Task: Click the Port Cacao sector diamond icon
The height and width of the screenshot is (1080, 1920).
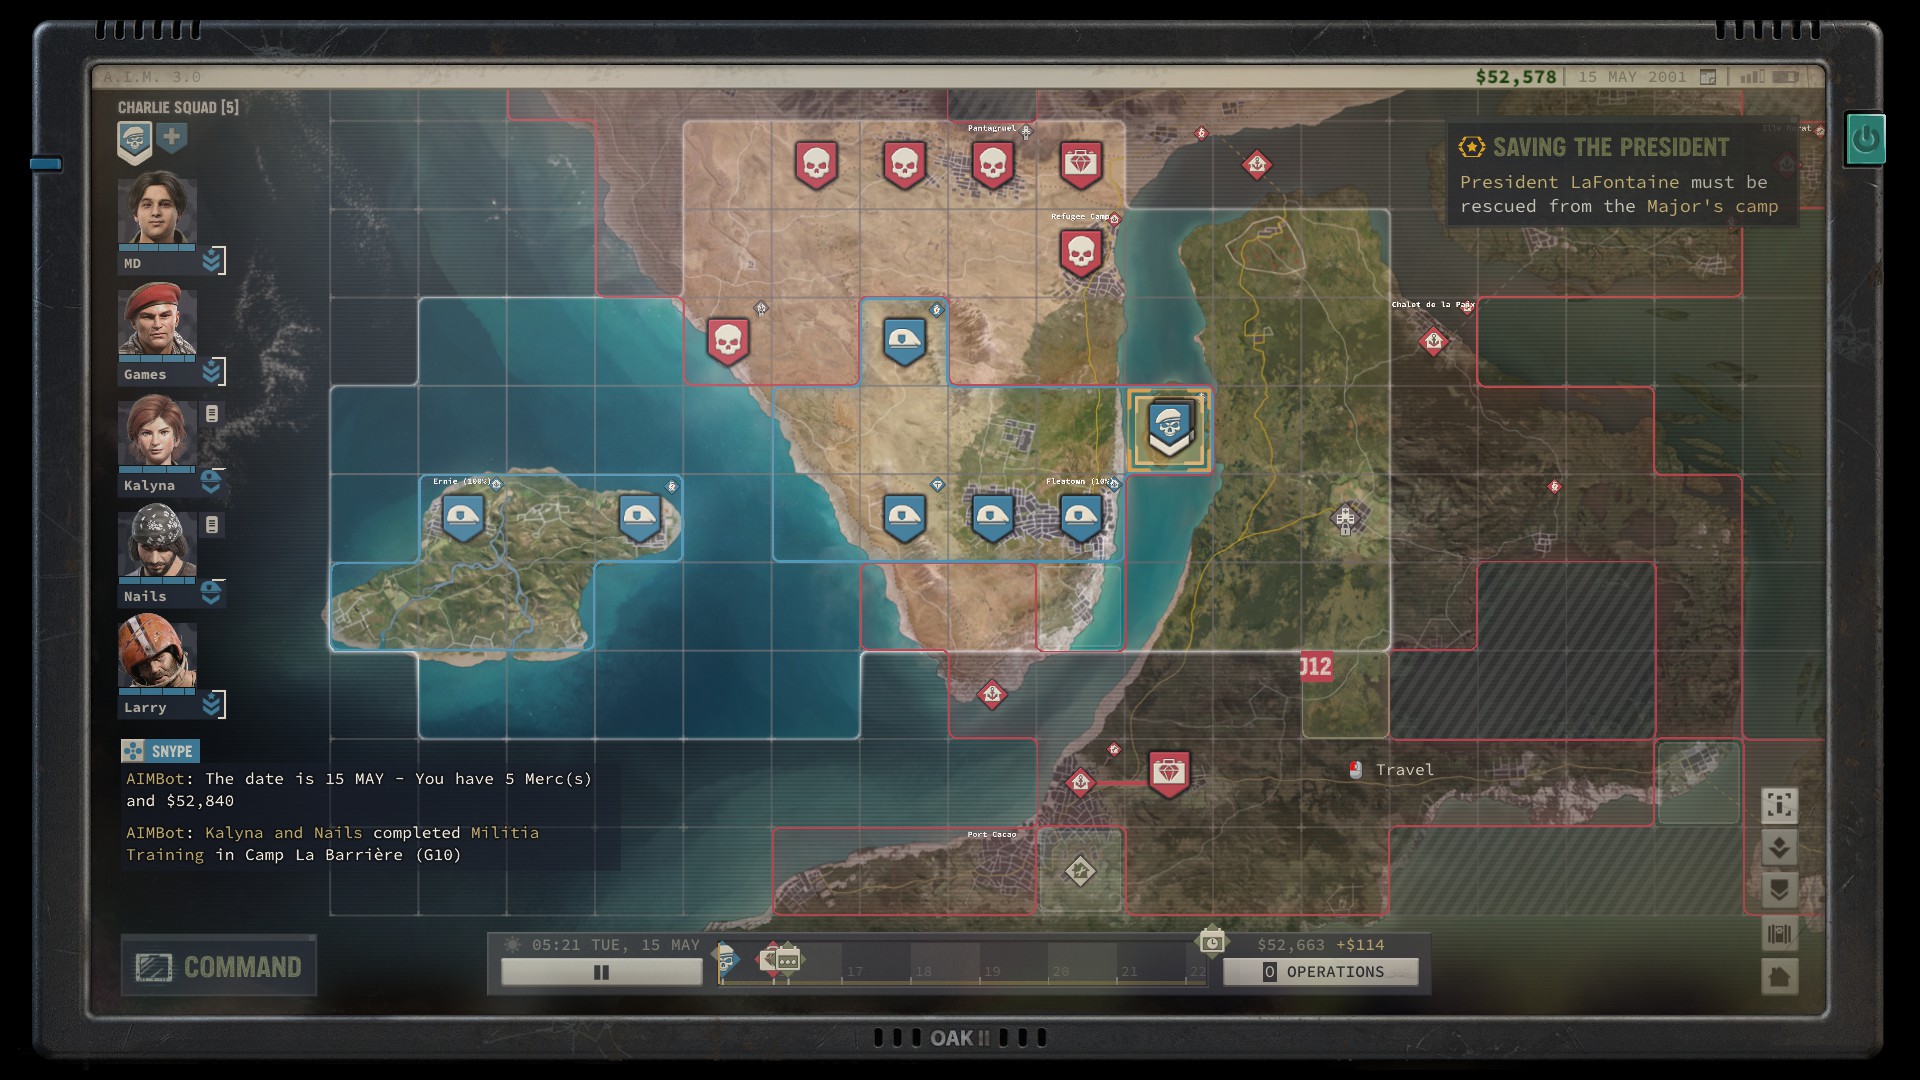Action: tap(1080, 871)
